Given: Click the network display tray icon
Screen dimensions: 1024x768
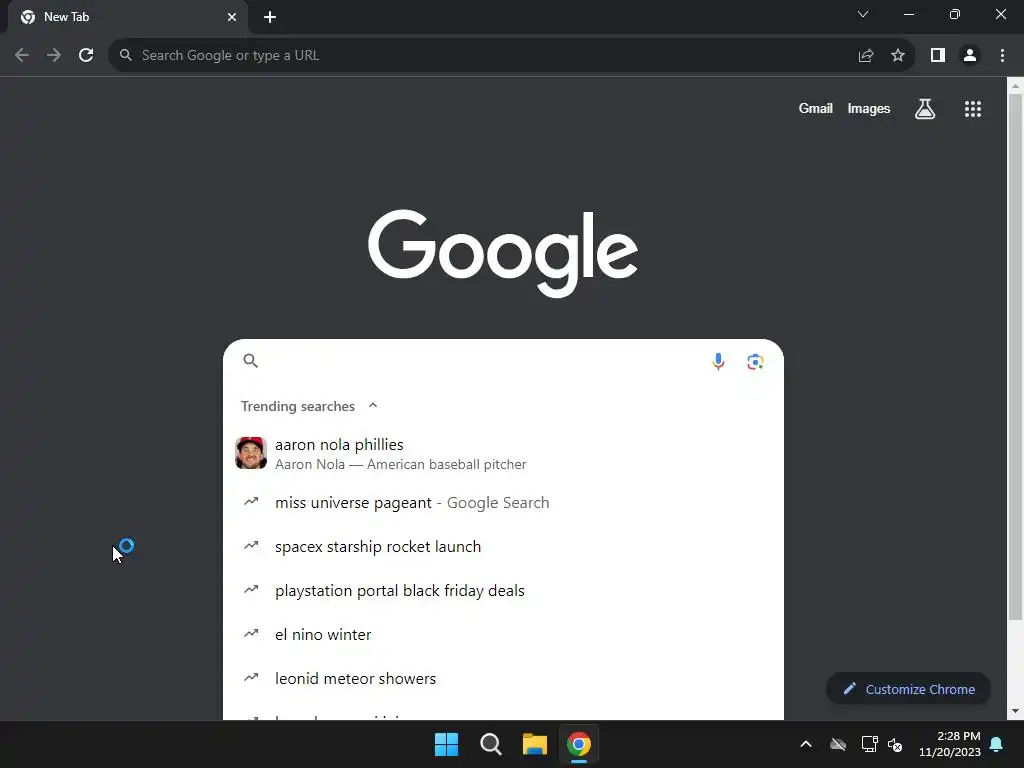Looking at the screenshot, I should tap(869, 744).
